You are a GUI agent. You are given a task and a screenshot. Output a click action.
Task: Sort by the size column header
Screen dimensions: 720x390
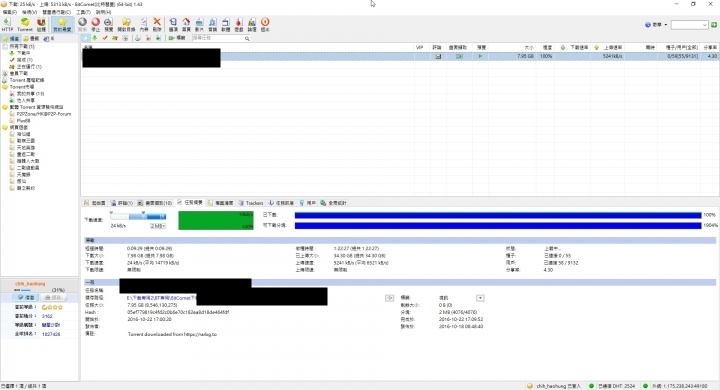coord(513,47)
